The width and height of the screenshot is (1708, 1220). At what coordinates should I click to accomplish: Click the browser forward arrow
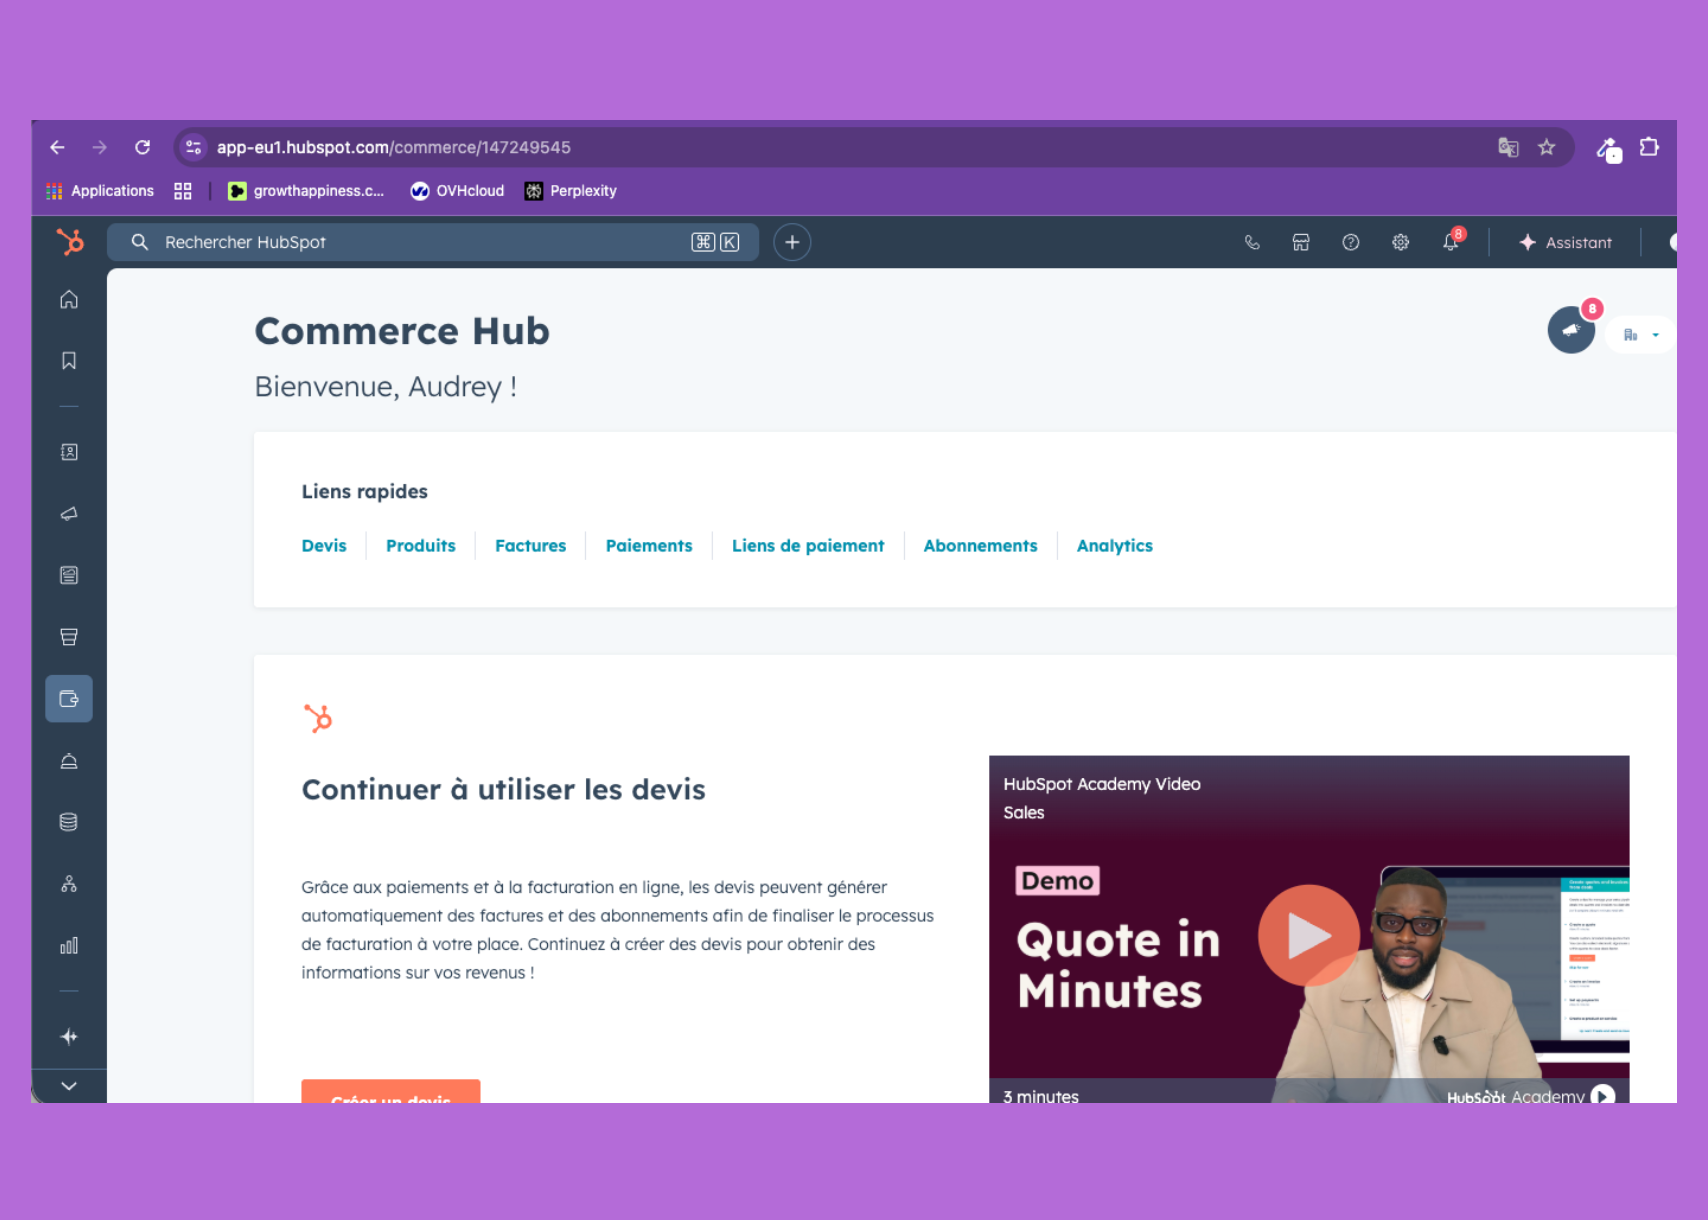tap(99, 147)
